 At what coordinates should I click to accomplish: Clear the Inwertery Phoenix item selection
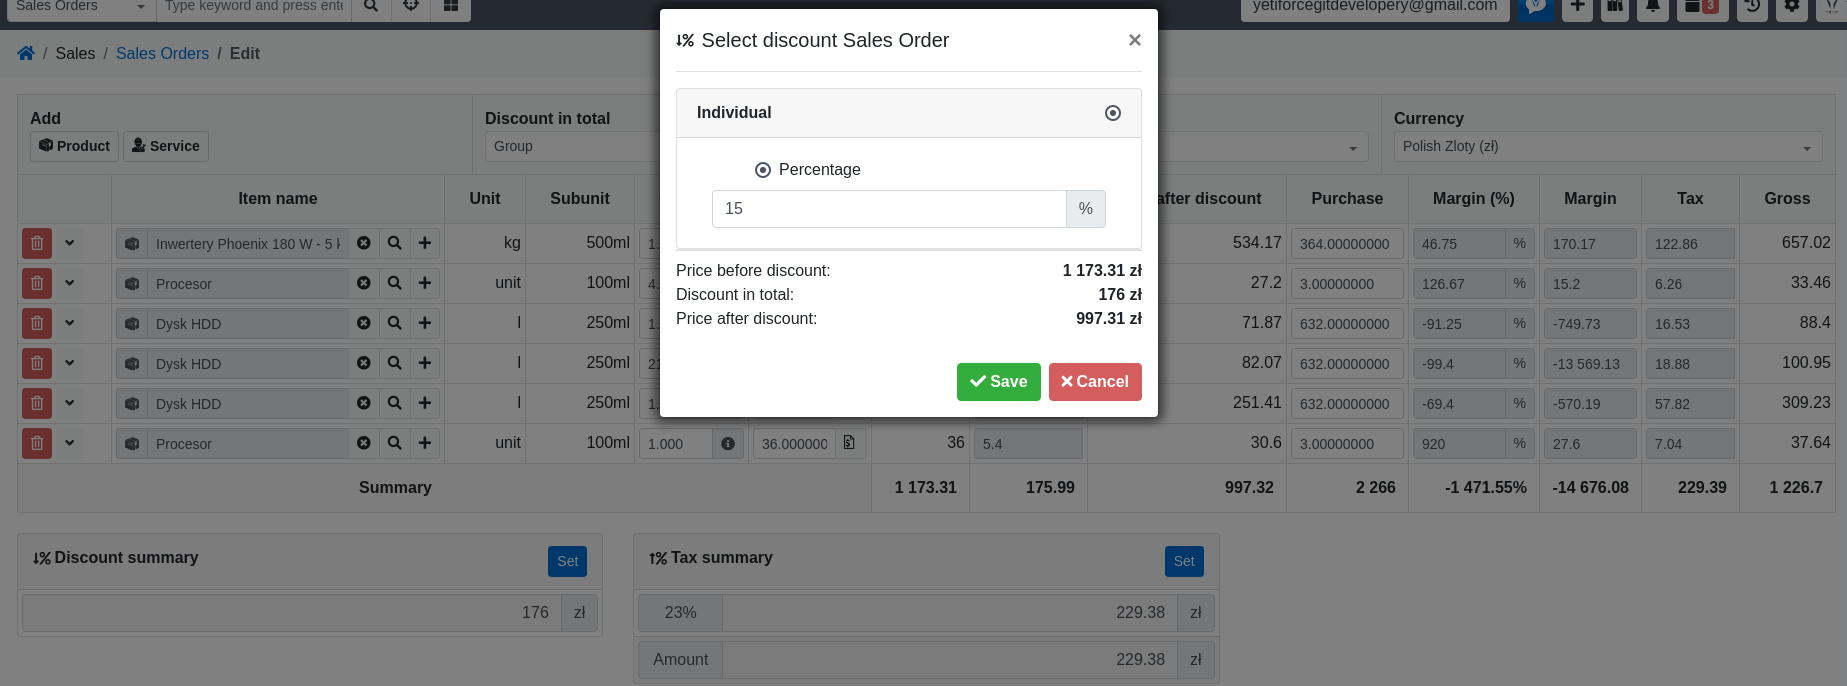(x=364, y=243)
